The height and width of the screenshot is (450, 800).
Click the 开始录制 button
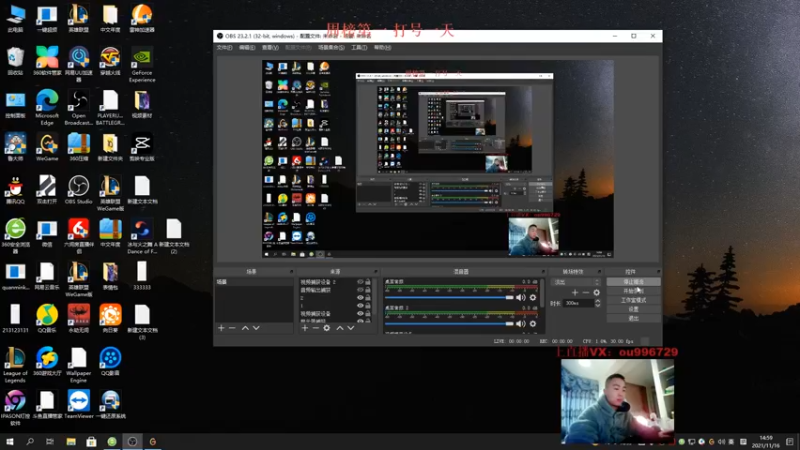(633, 291)
